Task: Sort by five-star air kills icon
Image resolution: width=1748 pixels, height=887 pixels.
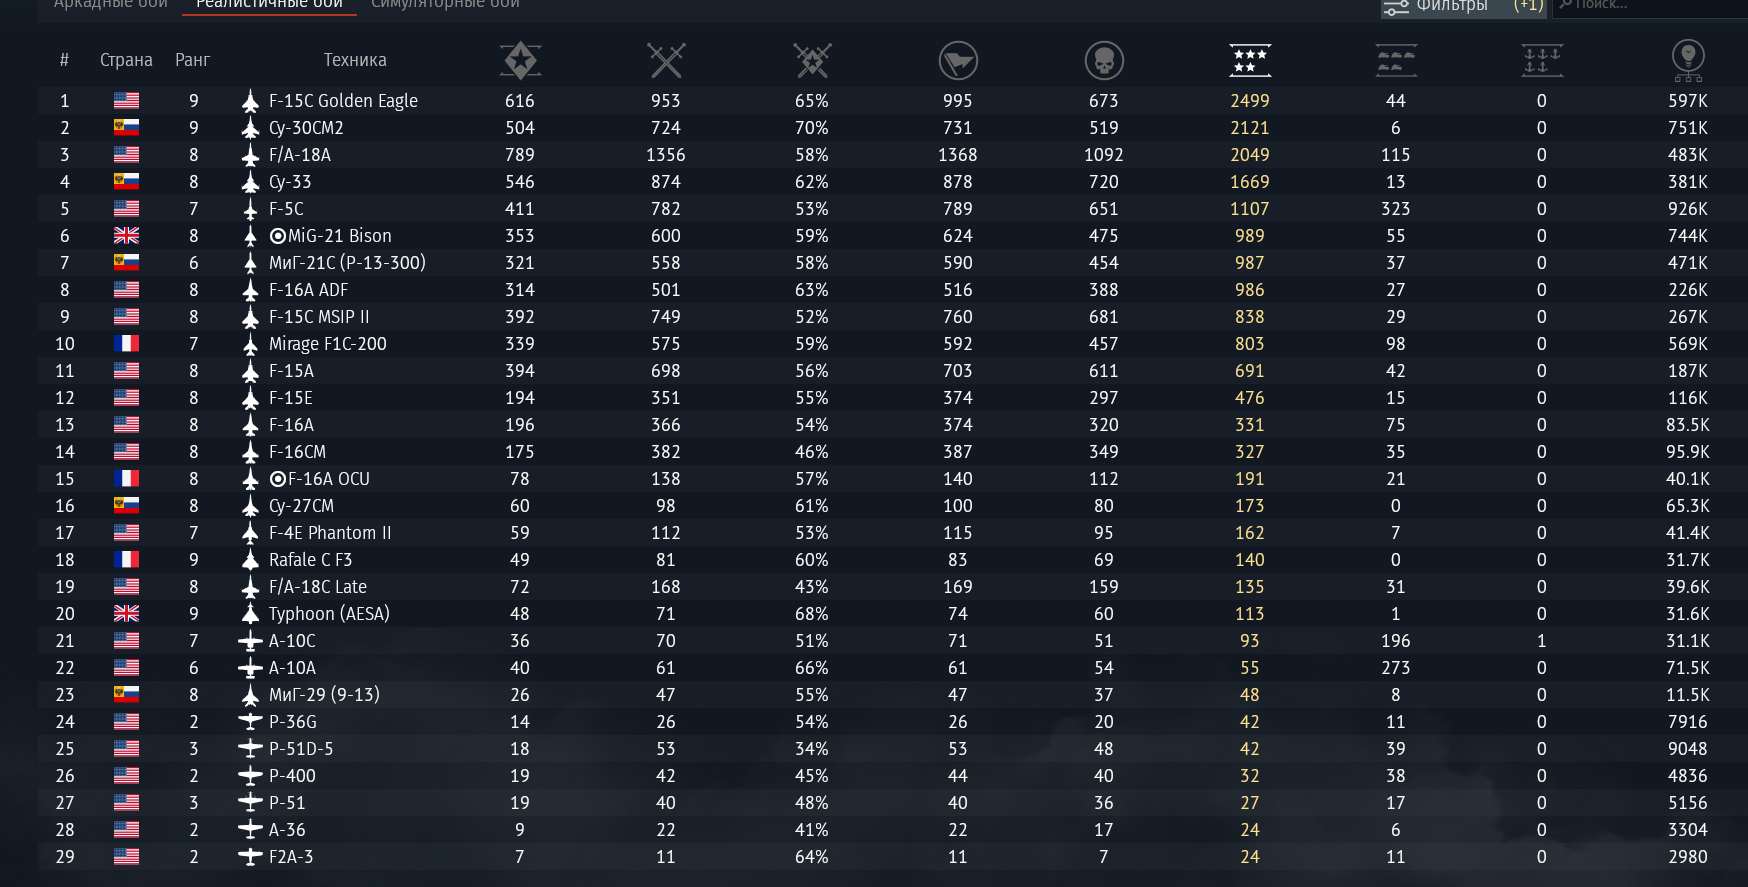Action: [1250, 60]
